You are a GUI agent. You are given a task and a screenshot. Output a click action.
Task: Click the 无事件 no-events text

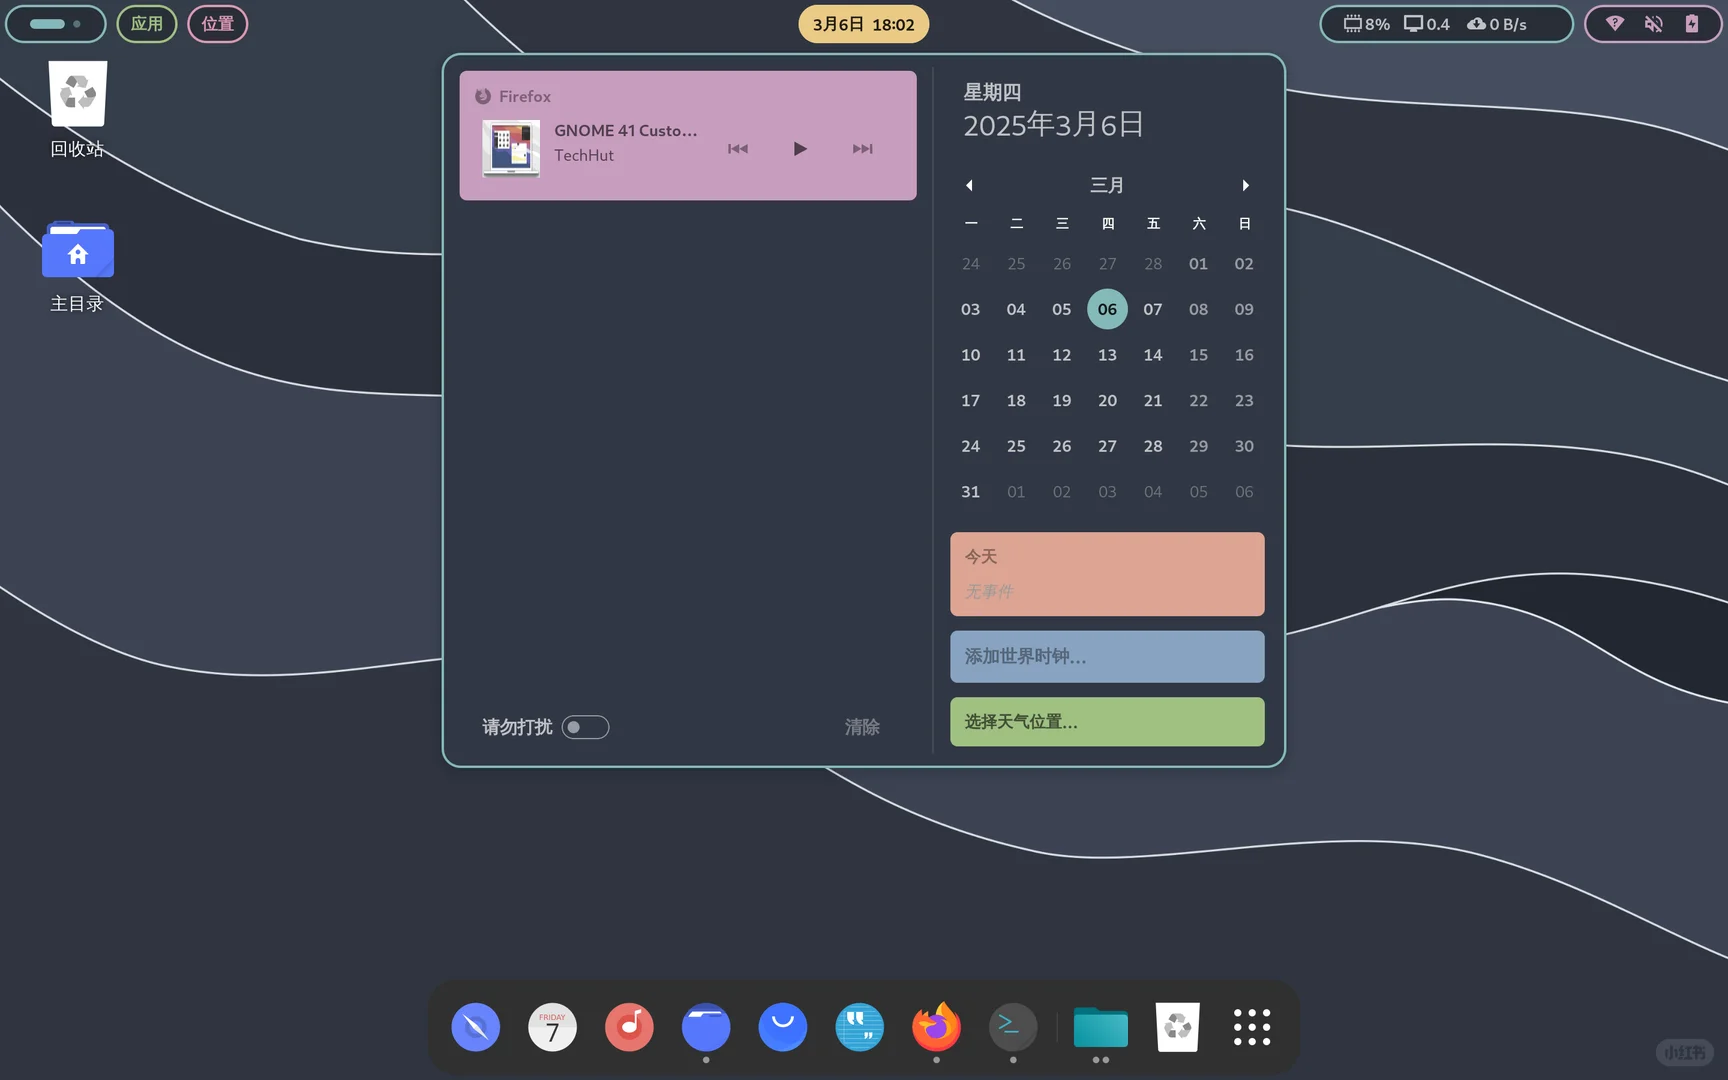tap(989, 591)
